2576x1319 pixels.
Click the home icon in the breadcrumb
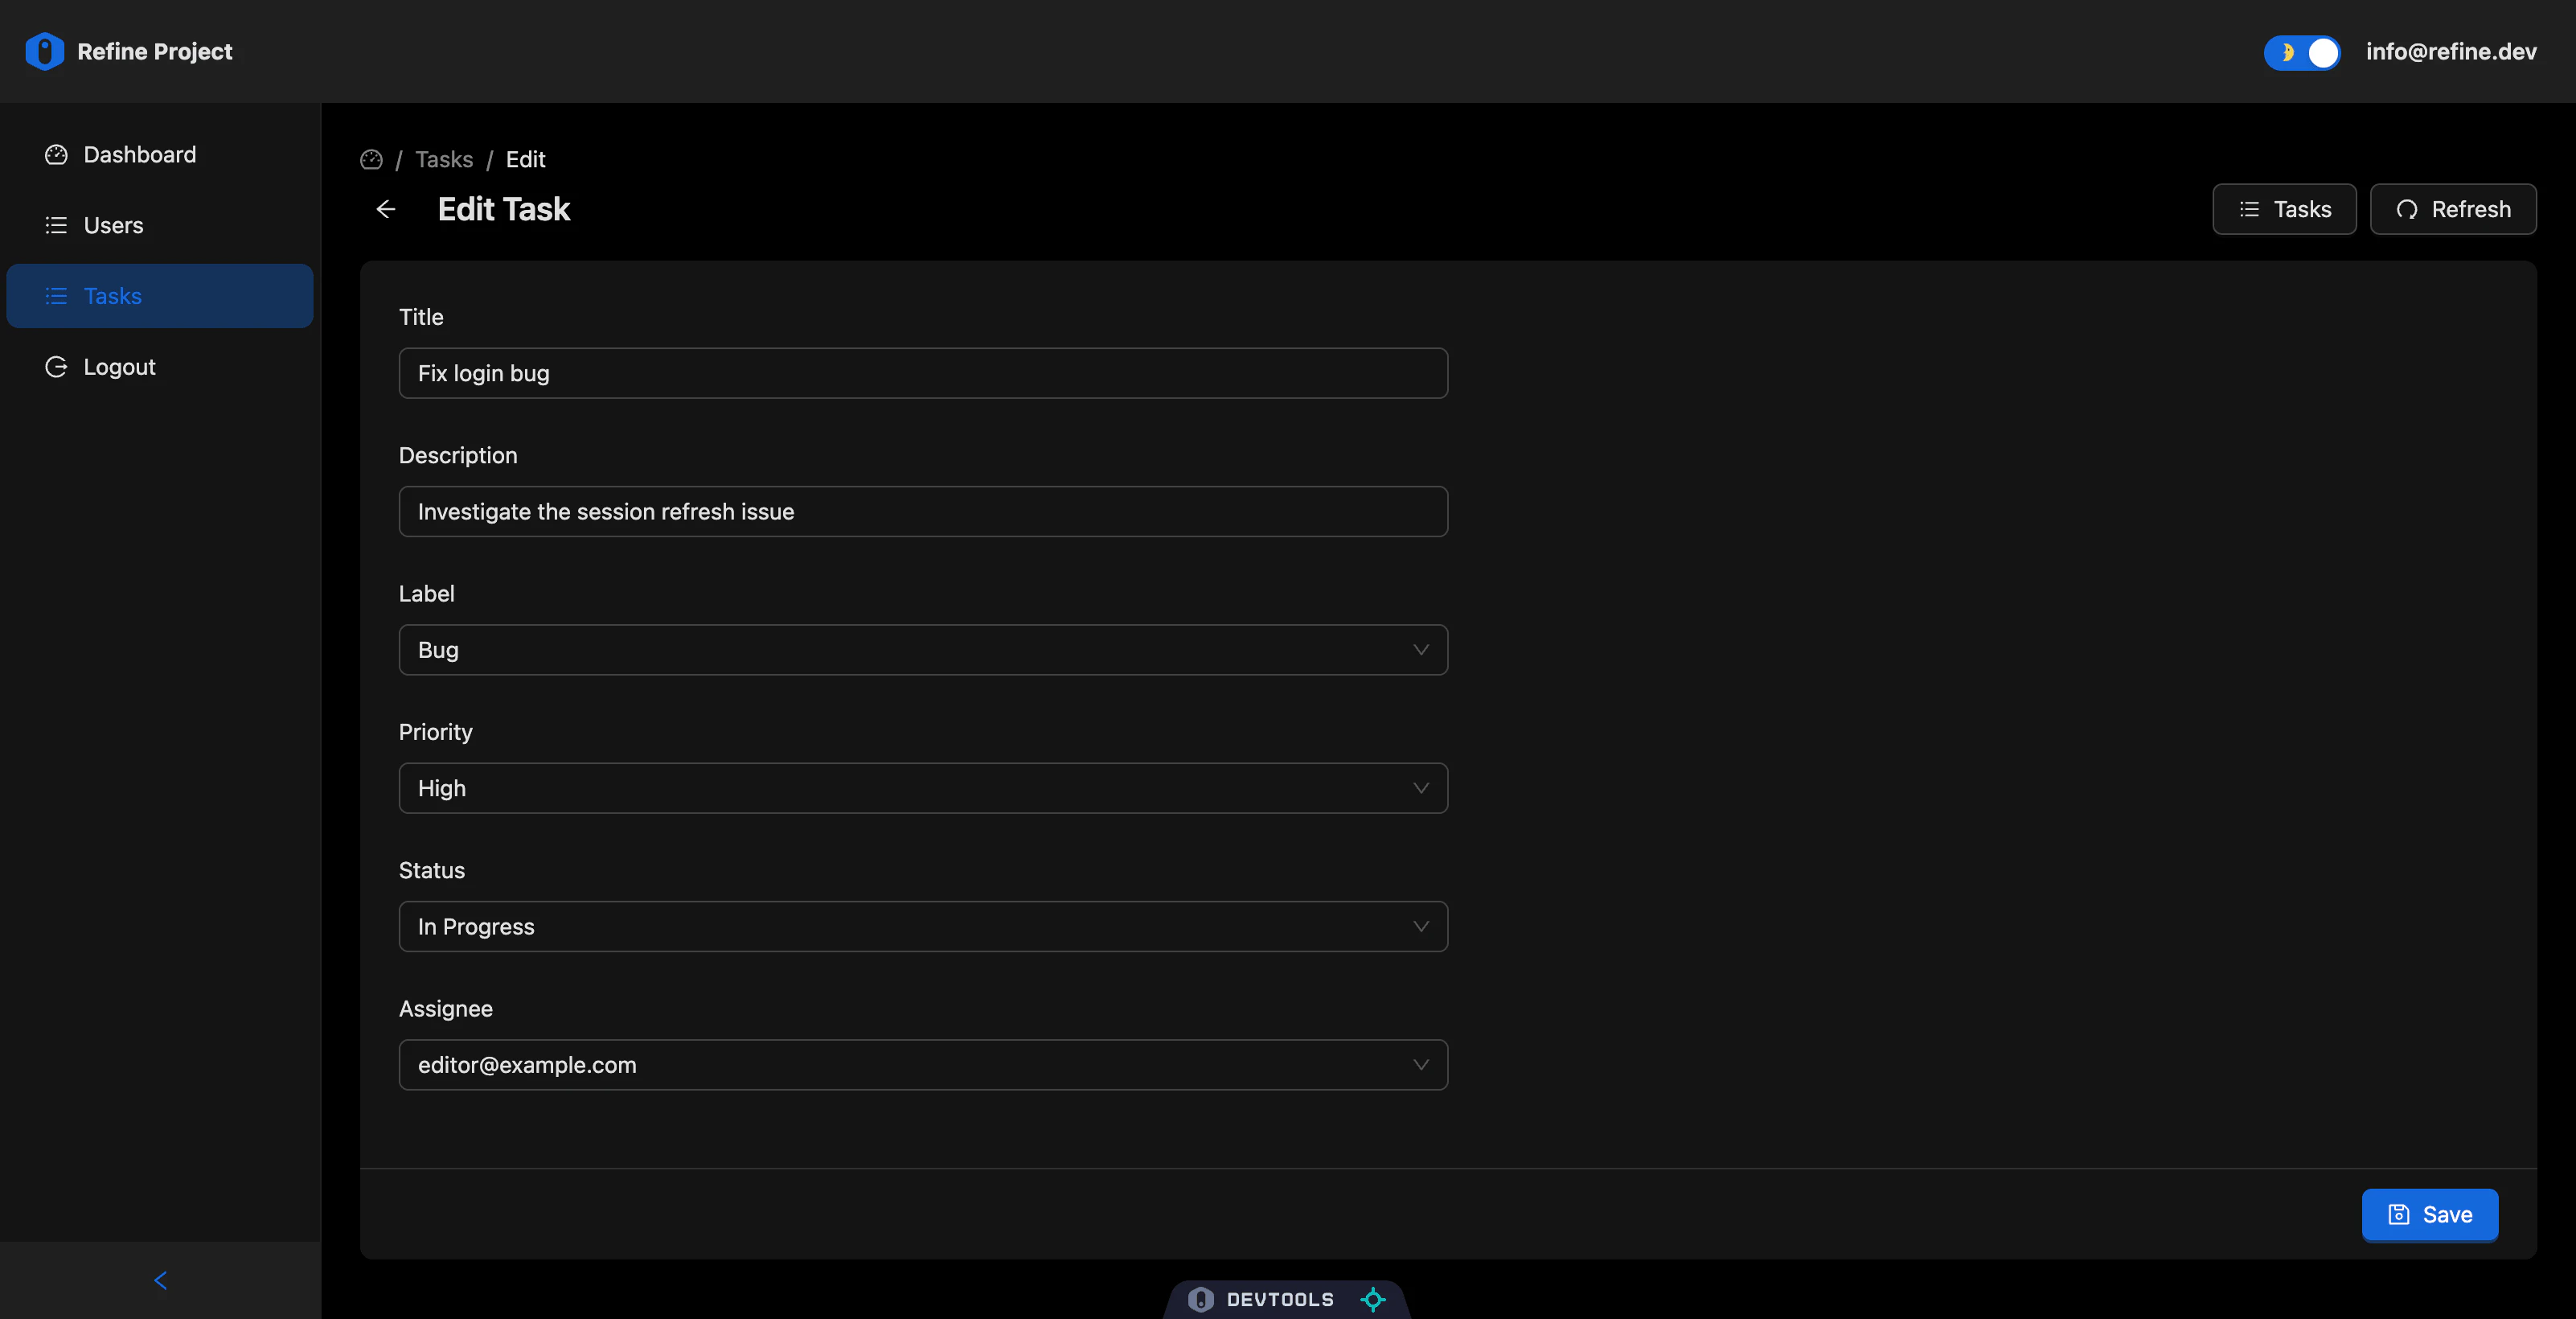[x=371, y=160]
